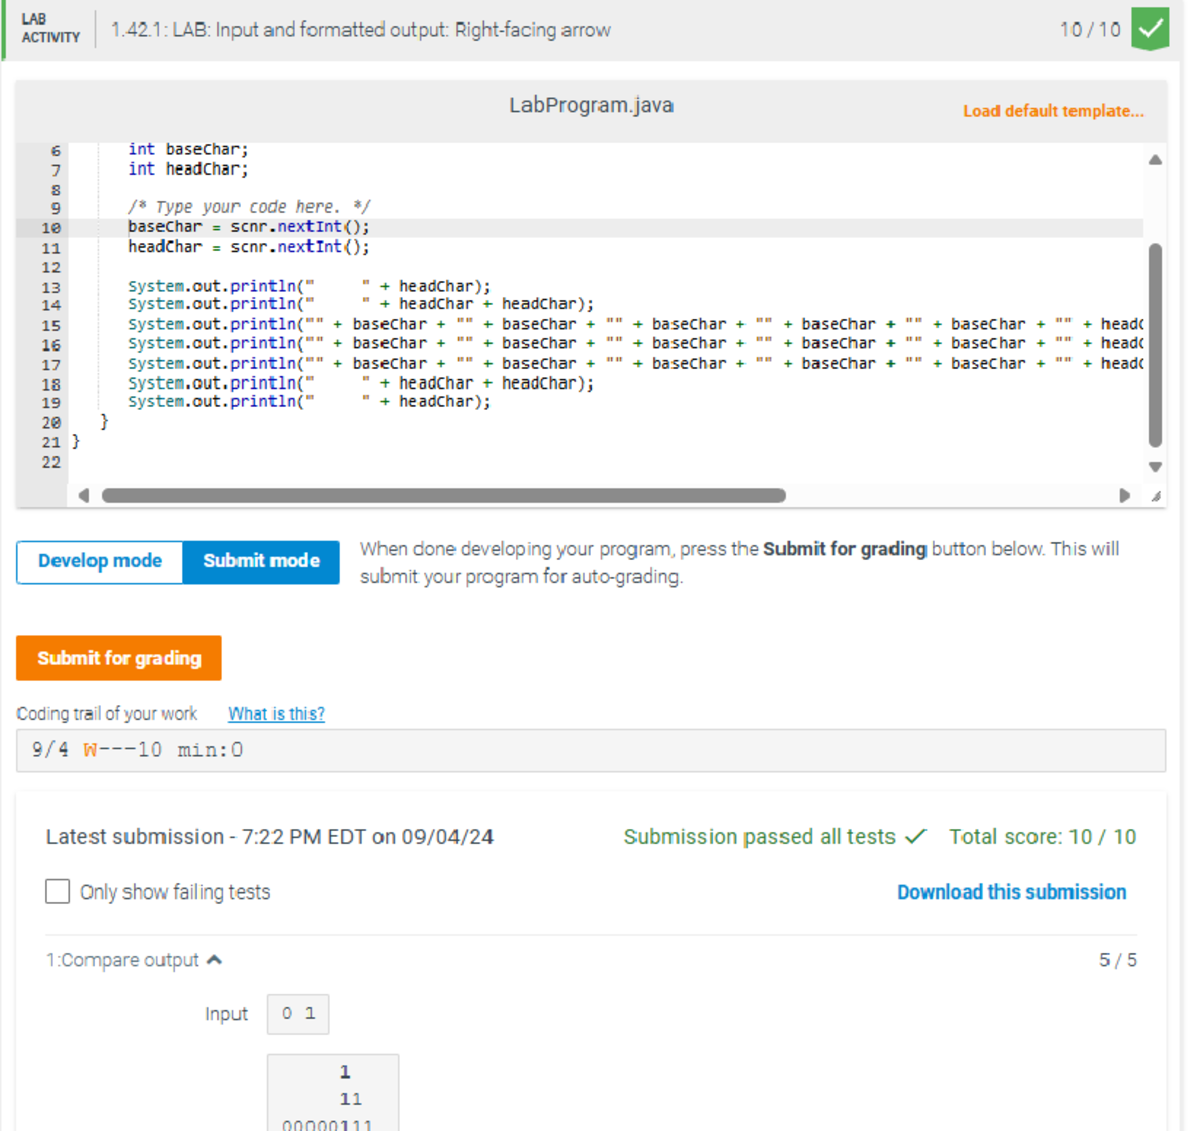Screen dimensions: 1200x1131
Task: Click the Input box showing 0 1
Action: click(297, 1013)
